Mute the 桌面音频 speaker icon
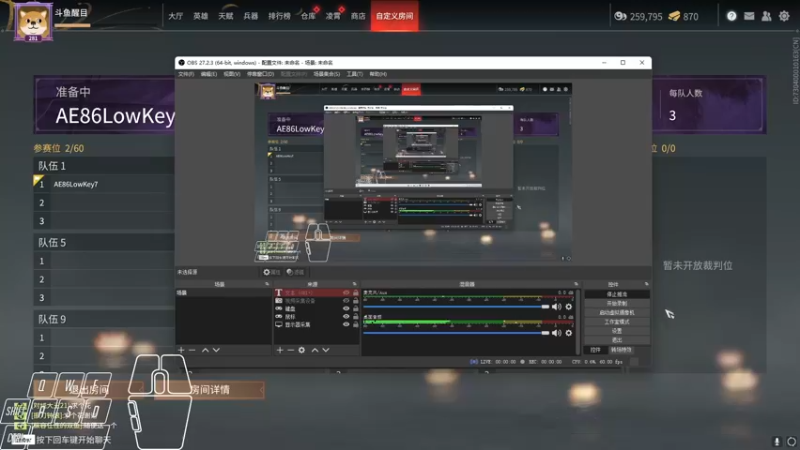This screenshot has height=450, width=800. click(557, 333)
